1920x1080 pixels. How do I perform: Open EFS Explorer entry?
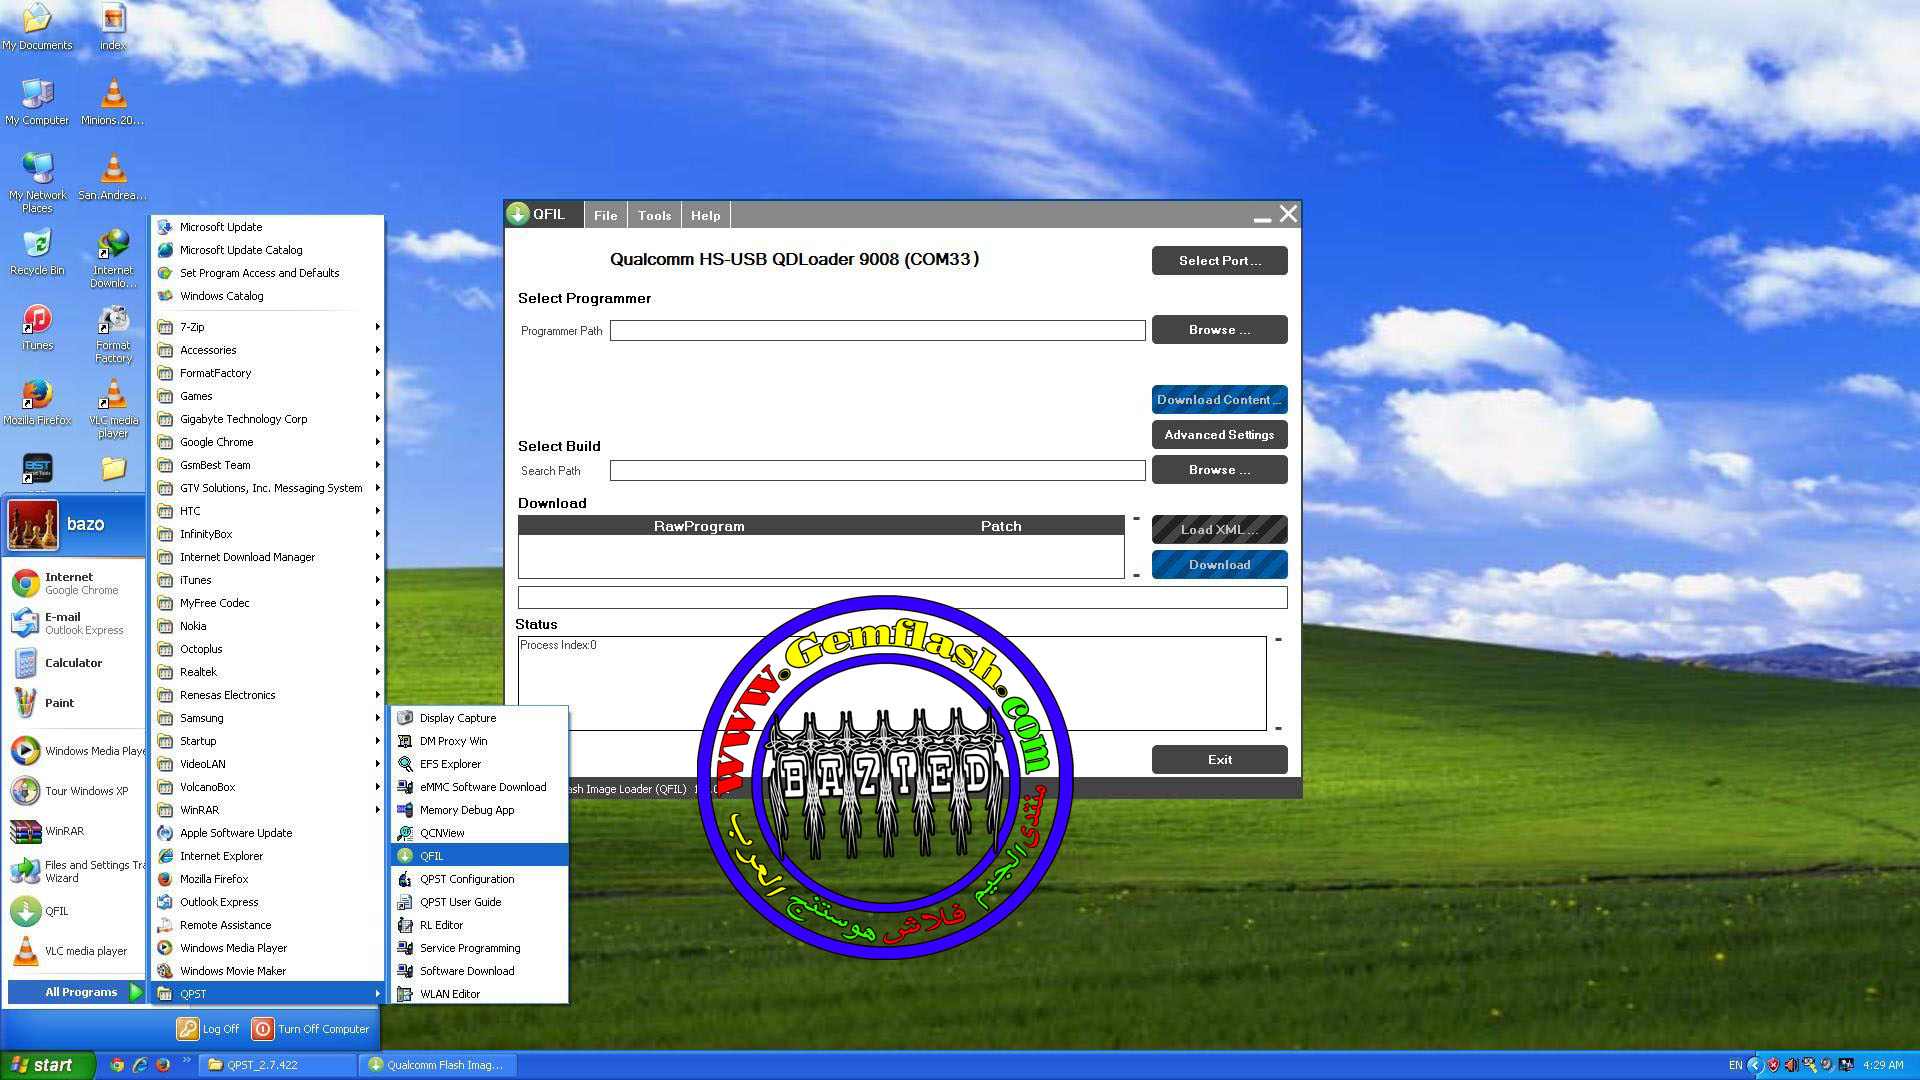coord(479,764)
